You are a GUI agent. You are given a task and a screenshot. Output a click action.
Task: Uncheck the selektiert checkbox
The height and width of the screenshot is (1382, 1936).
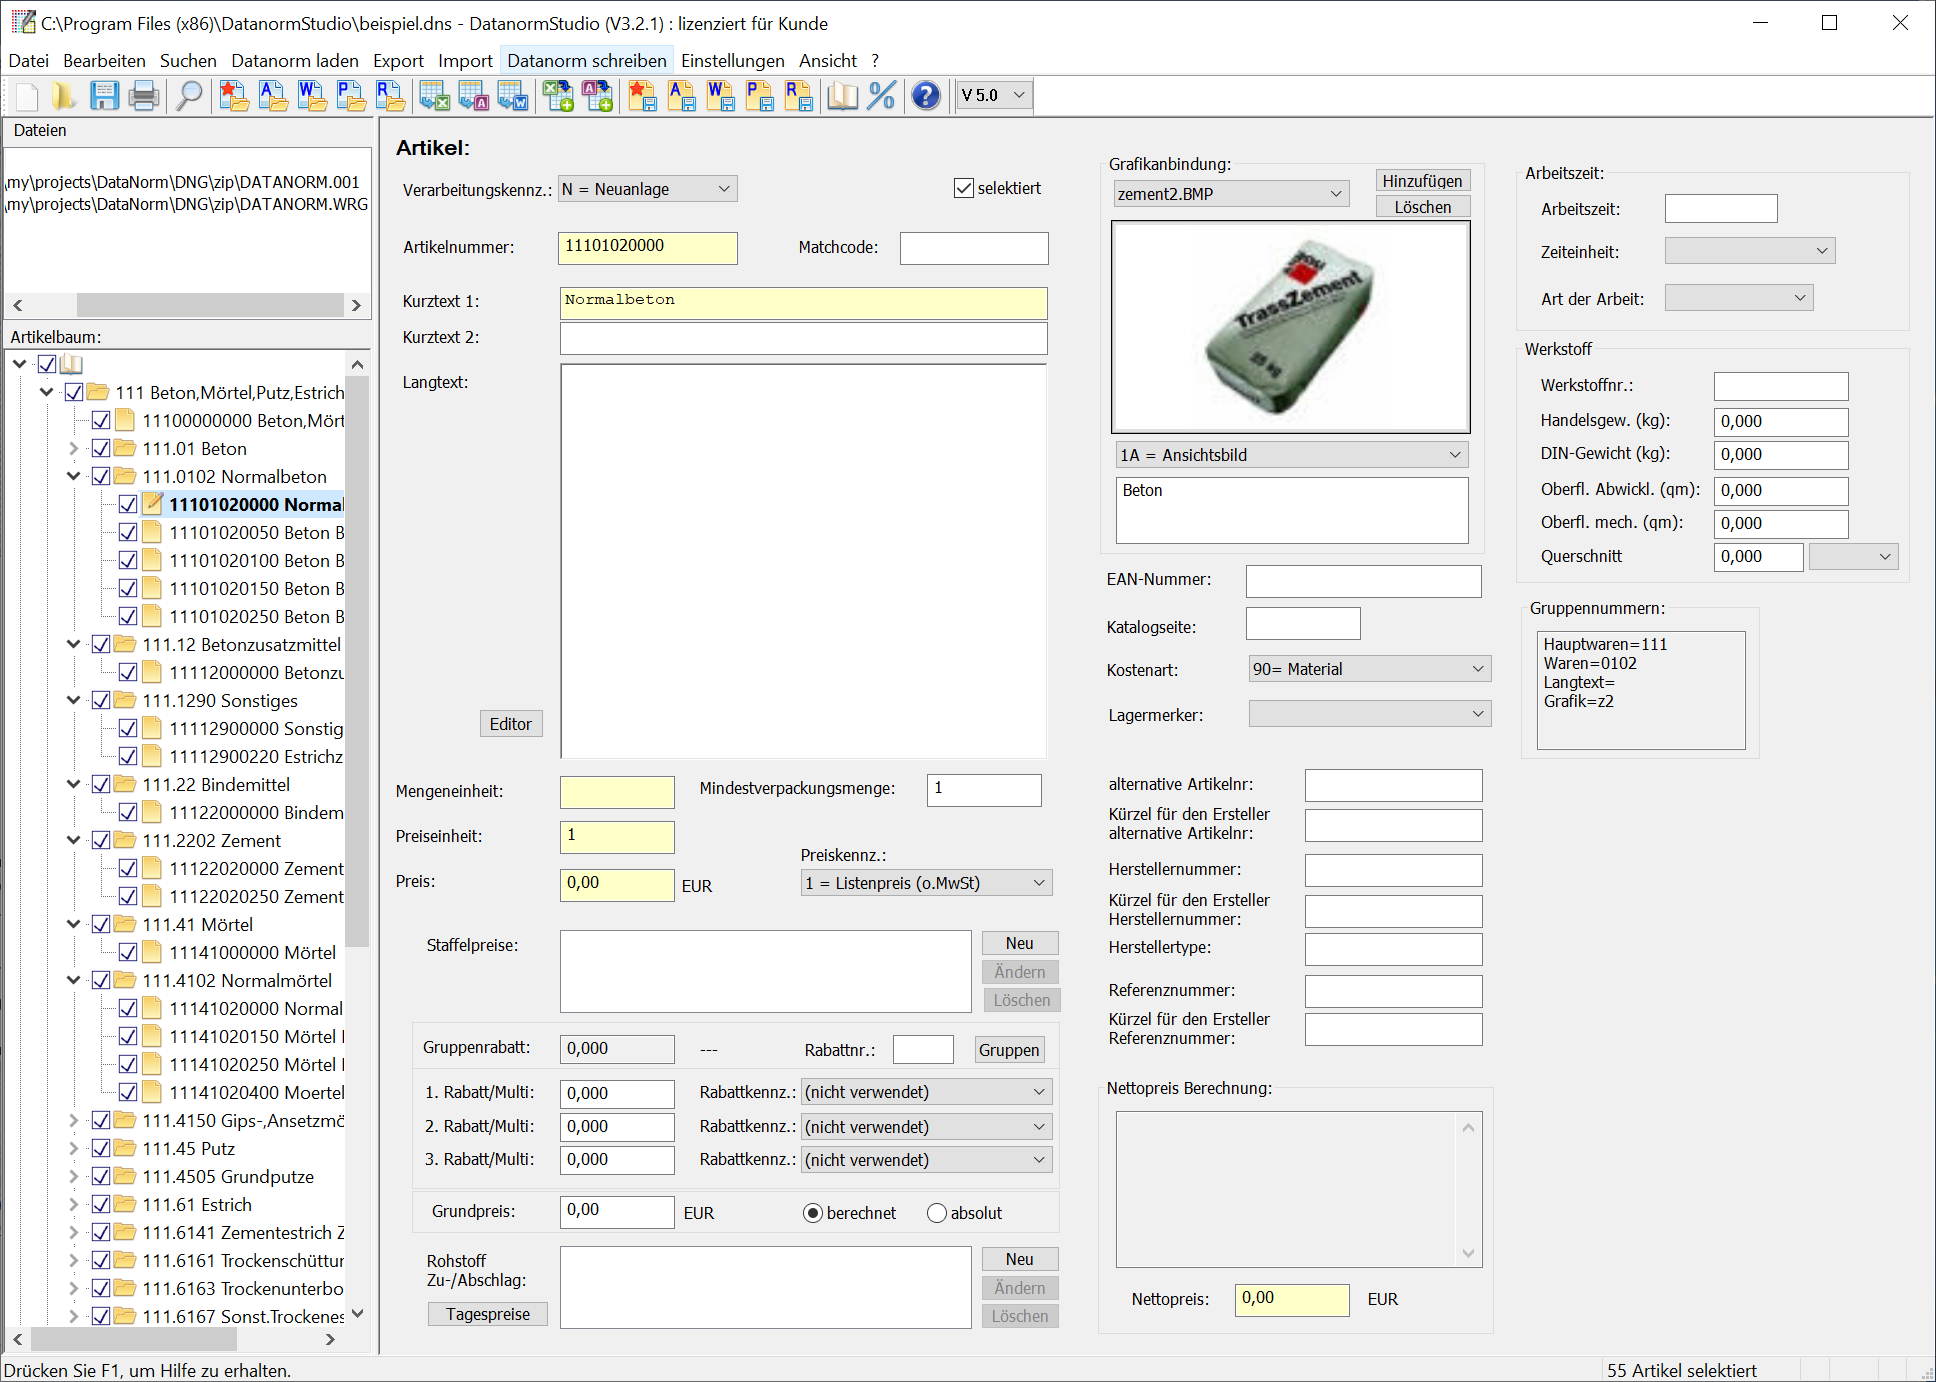tap(964, 188)
